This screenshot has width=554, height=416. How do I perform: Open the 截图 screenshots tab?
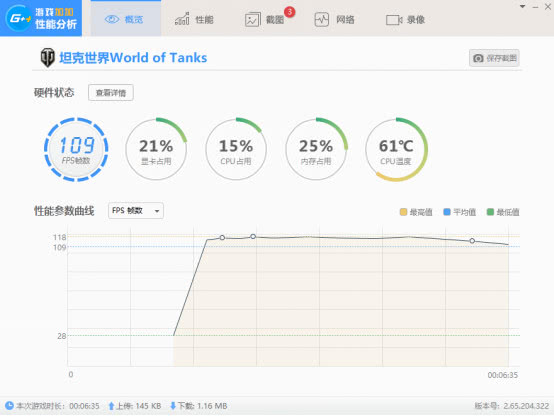point(265,19)
